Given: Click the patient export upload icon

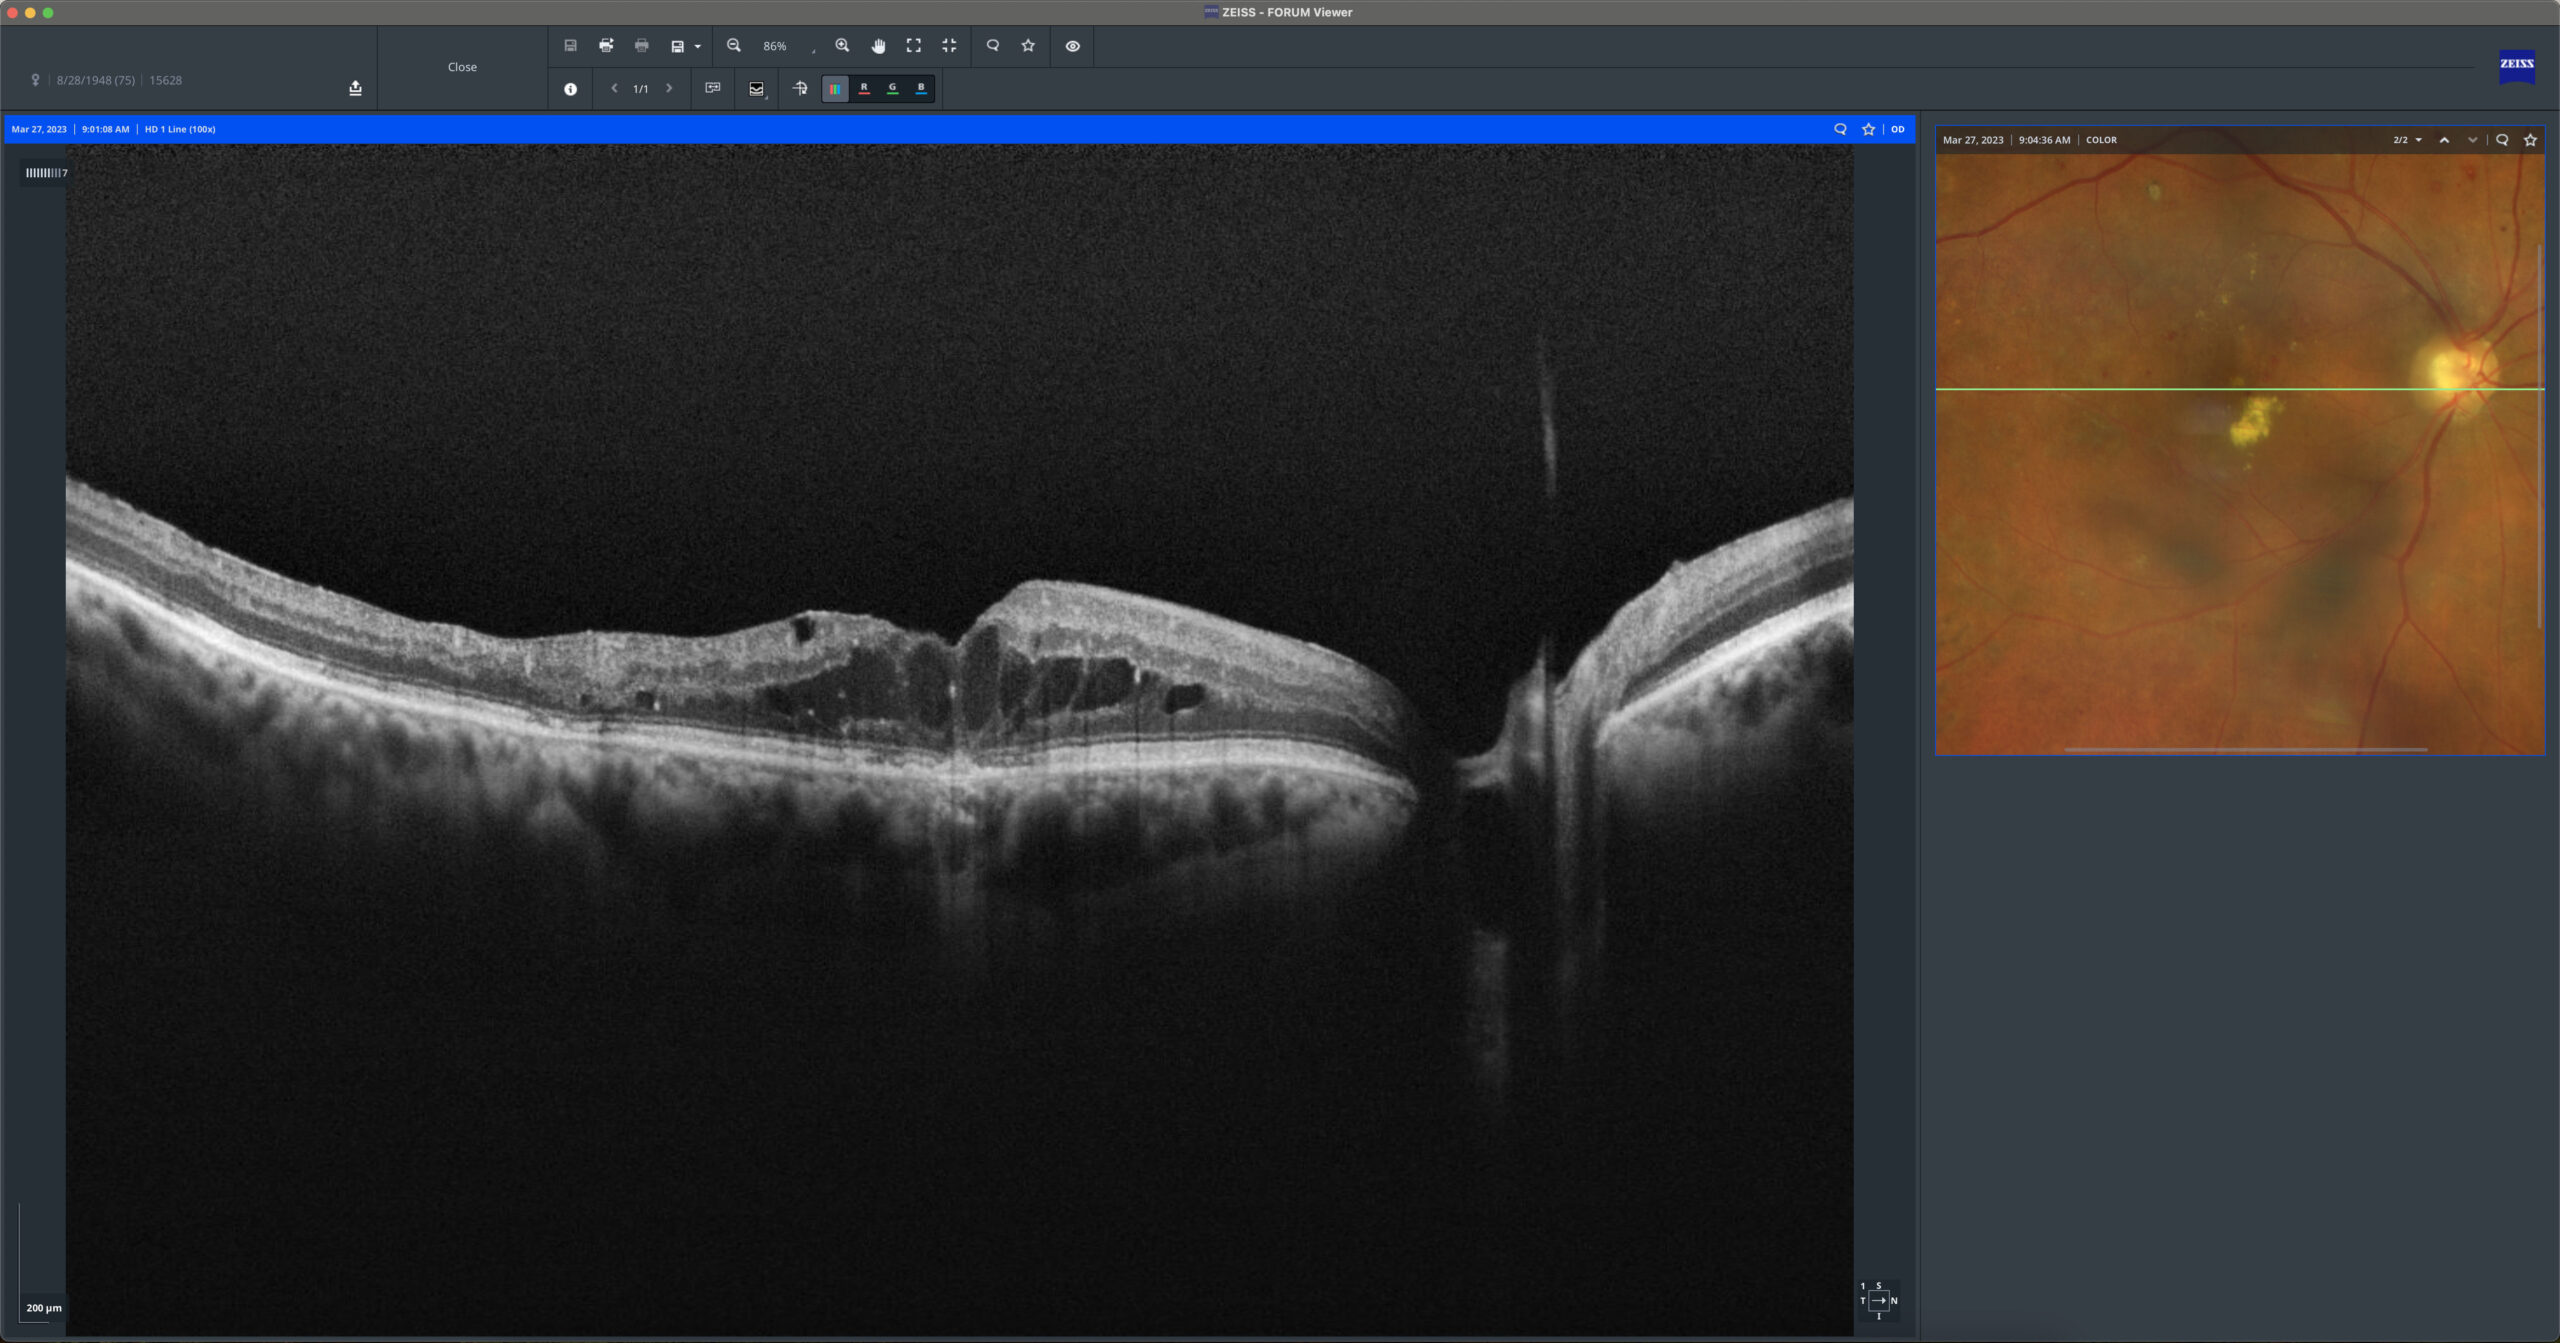Looking at the screenshot, I should click(355, 88).
